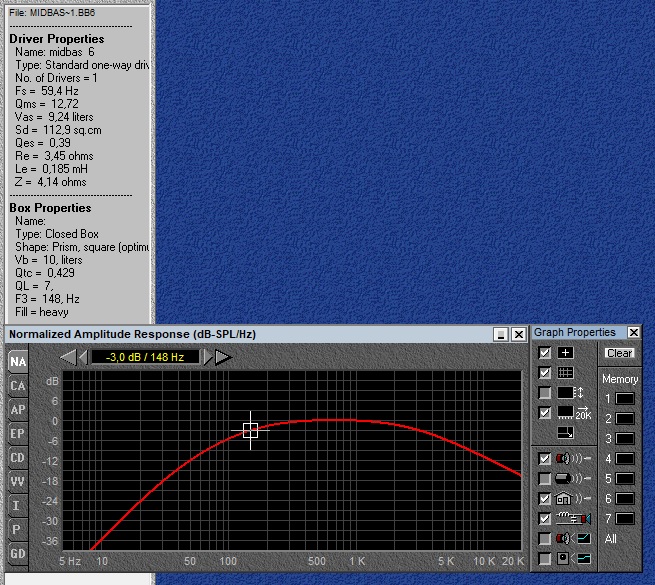Switch to the CD graph tab
Image resolution: width=655 pixels, height=585 pixels.
coord(18,458)
